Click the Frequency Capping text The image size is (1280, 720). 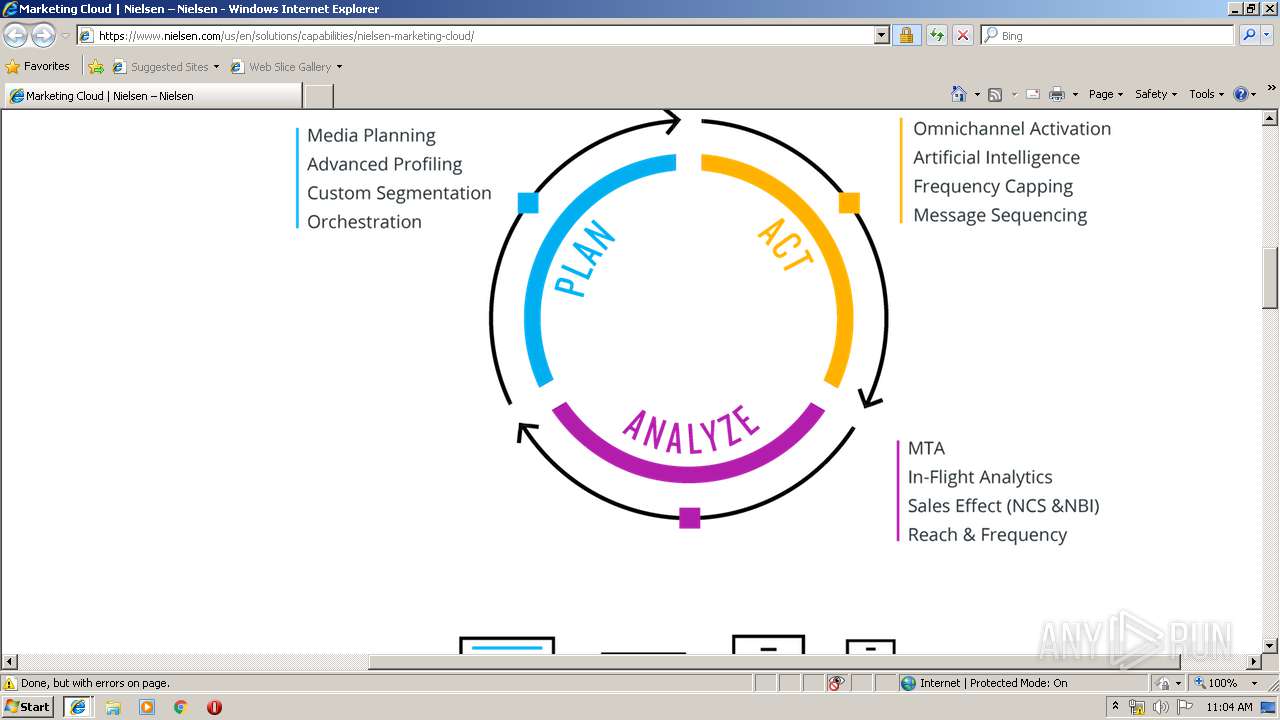click(993, 187)
